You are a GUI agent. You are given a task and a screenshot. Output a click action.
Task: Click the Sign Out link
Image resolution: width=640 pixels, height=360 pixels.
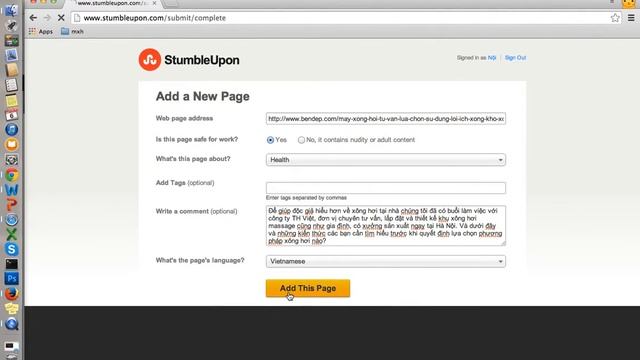(x=515, y=58)
